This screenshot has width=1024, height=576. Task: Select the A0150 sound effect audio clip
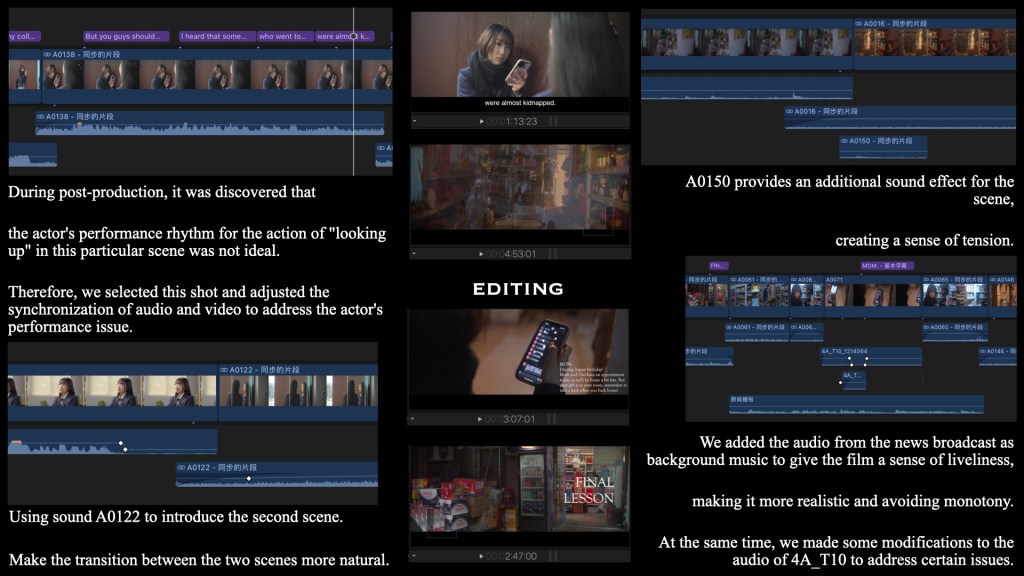click(883, 146)
